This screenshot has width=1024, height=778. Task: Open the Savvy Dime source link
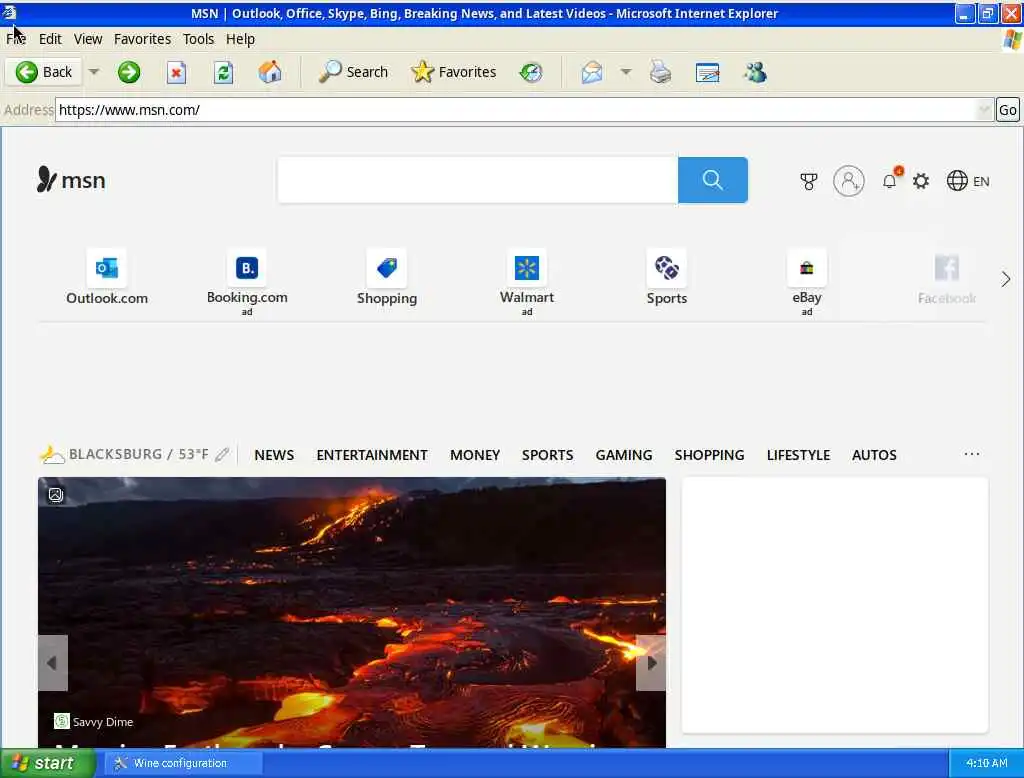[94, 722]
